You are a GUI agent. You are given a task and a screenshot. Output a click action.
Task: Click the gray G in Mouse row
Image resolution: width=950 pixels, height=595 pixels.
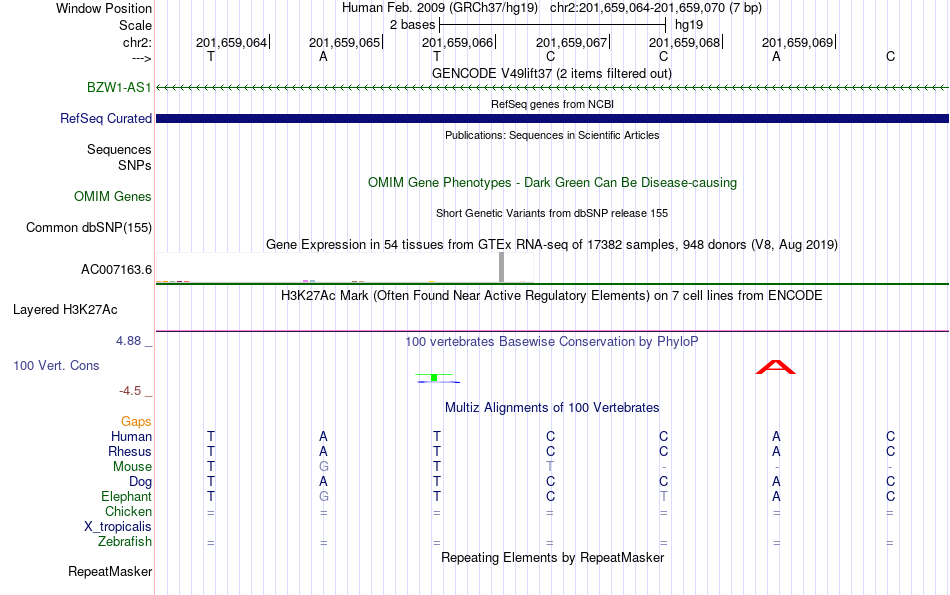(324, 467)
